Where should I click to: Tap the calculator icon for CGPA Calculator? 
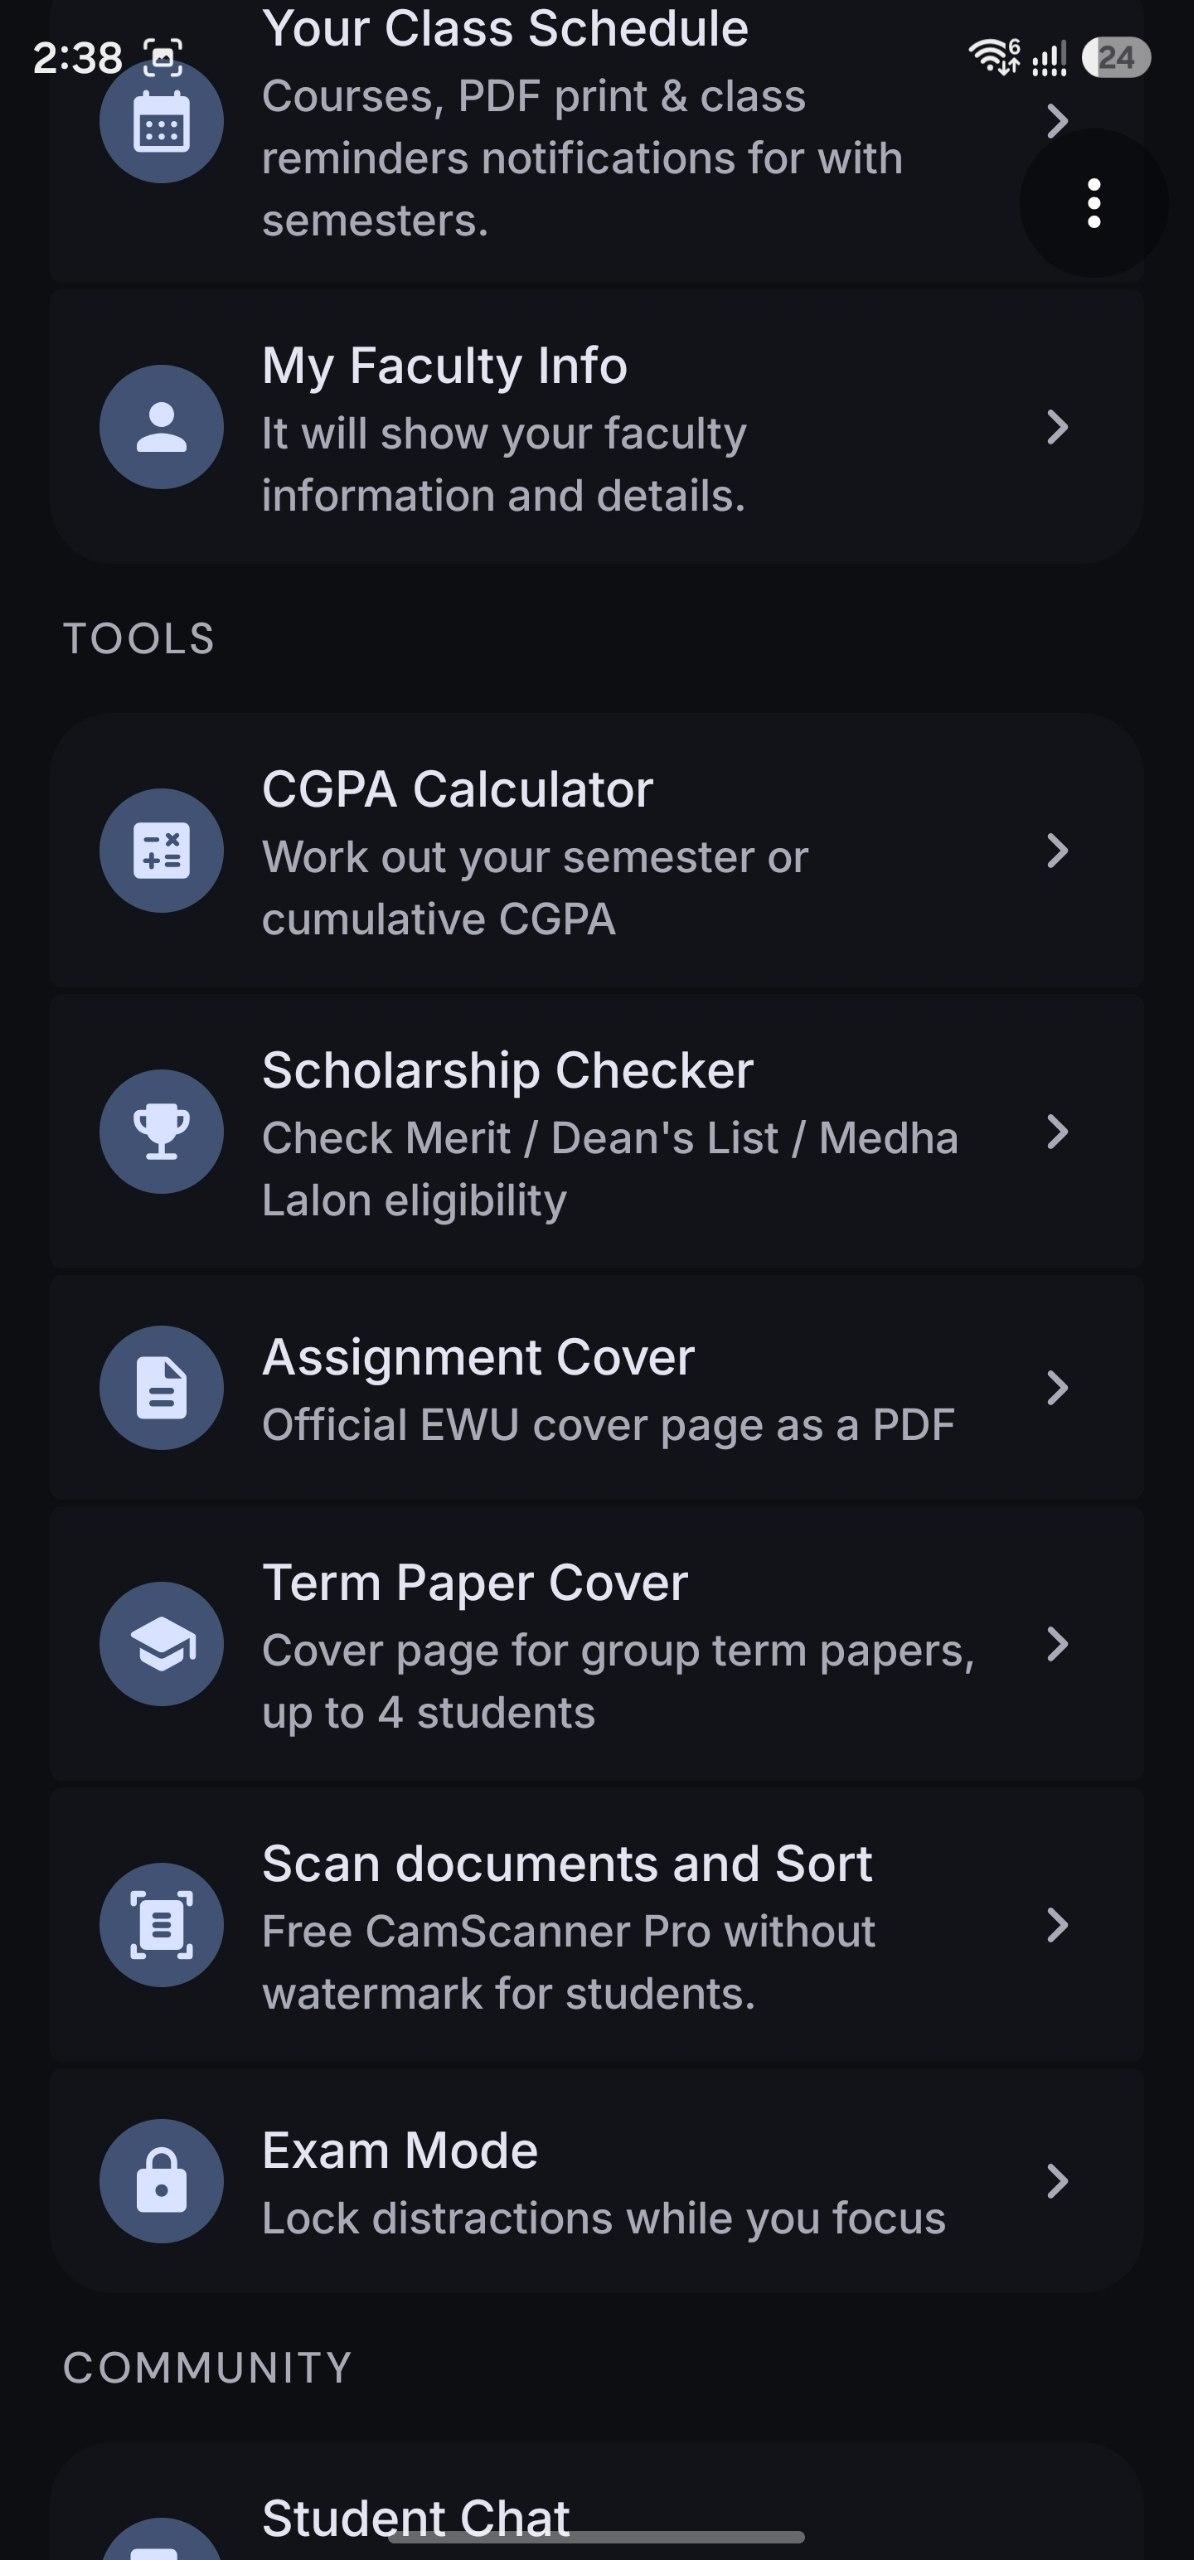tap(161, 851)
